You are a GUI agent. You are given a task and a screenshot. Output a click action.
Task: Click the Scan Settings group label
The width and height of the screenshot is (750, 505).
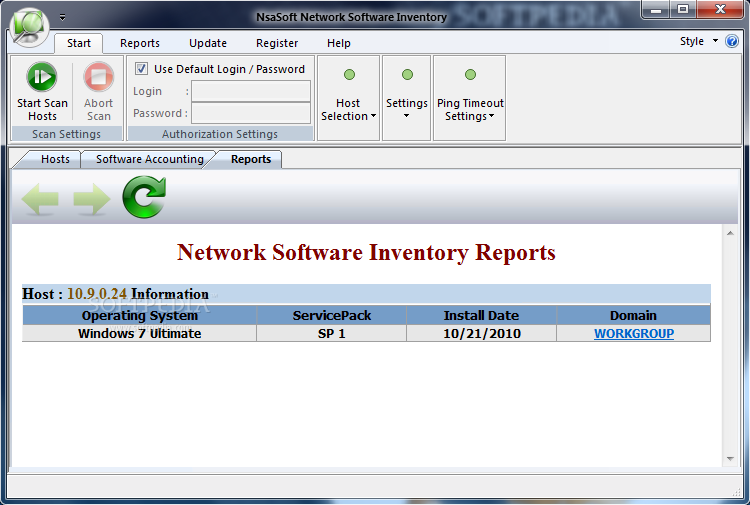(66, 134)
